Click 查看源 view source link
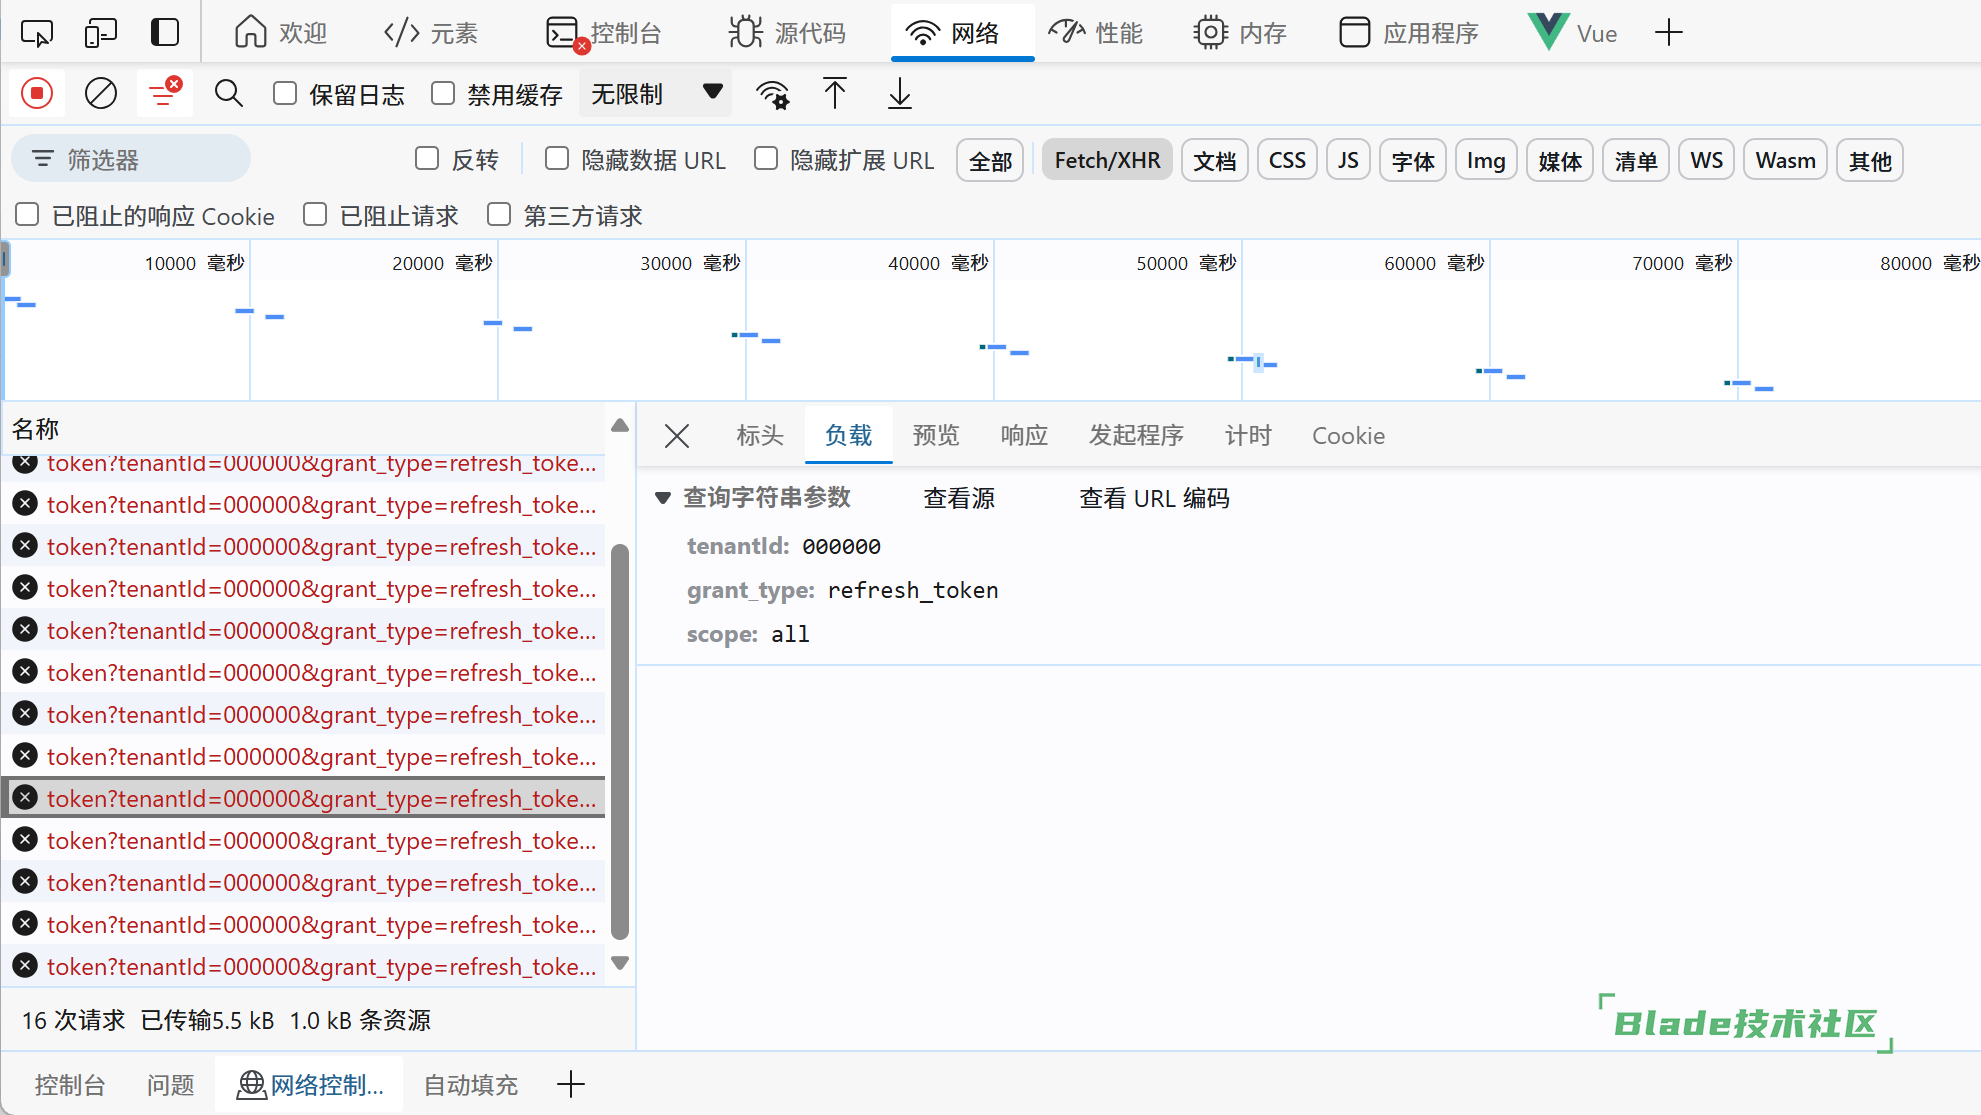1981x1115 pixels. point(959,498)
